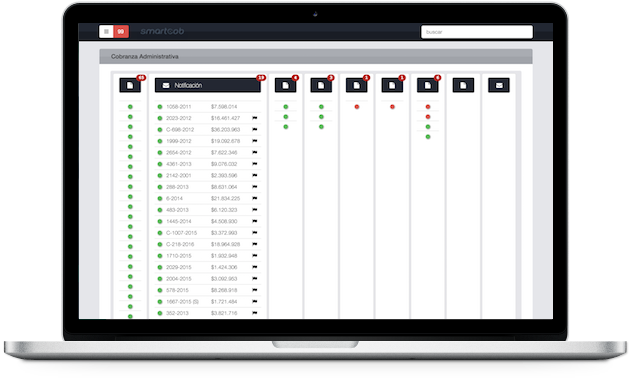Viewport: 632px width, 378px height.
Task: Click the flag icon on row C-698-2012
Action: [255, 129]
